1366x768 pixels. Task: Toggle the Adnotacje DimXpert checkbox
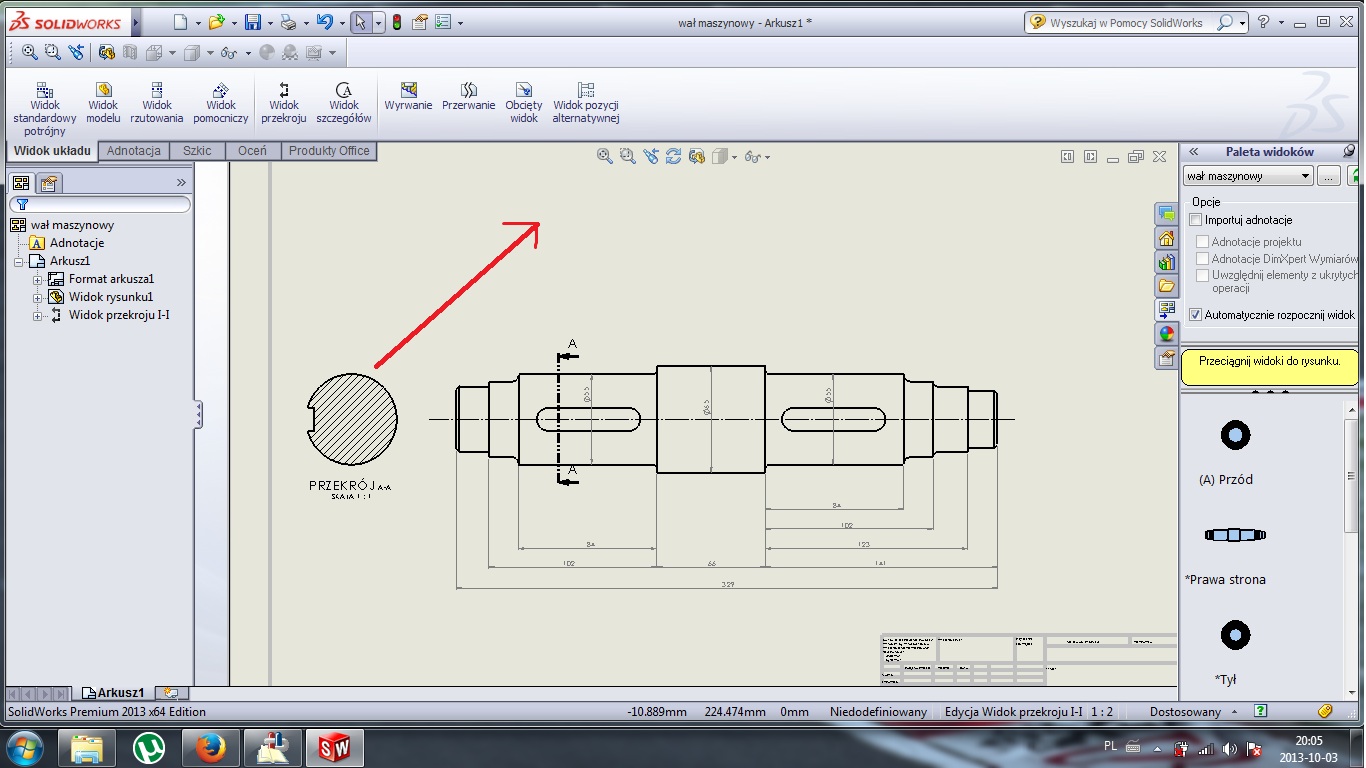point(1203,259)
